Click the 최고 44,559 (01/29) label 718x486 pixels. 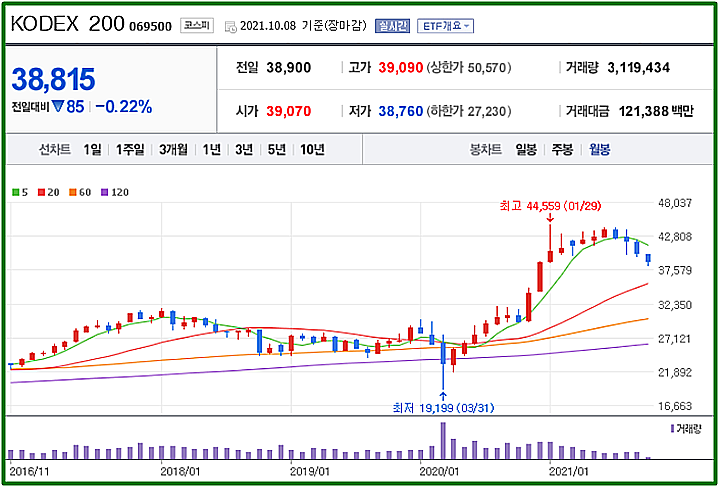(550, 207)
